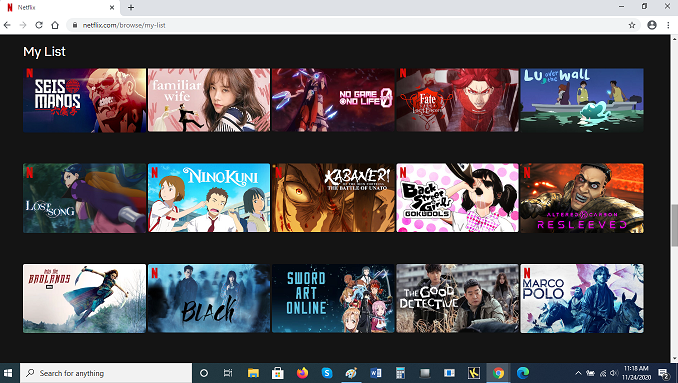Open a new browser tab
The image size is (678, 383).
coord(131,7)
